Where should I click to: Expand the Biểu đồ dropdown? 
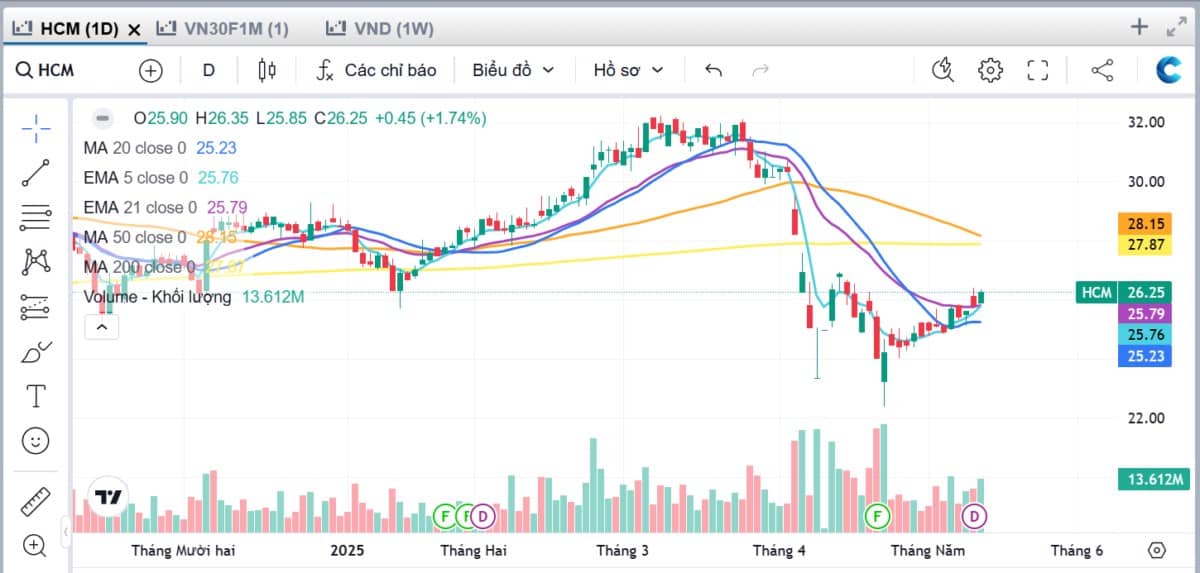(x=513, y=70)
